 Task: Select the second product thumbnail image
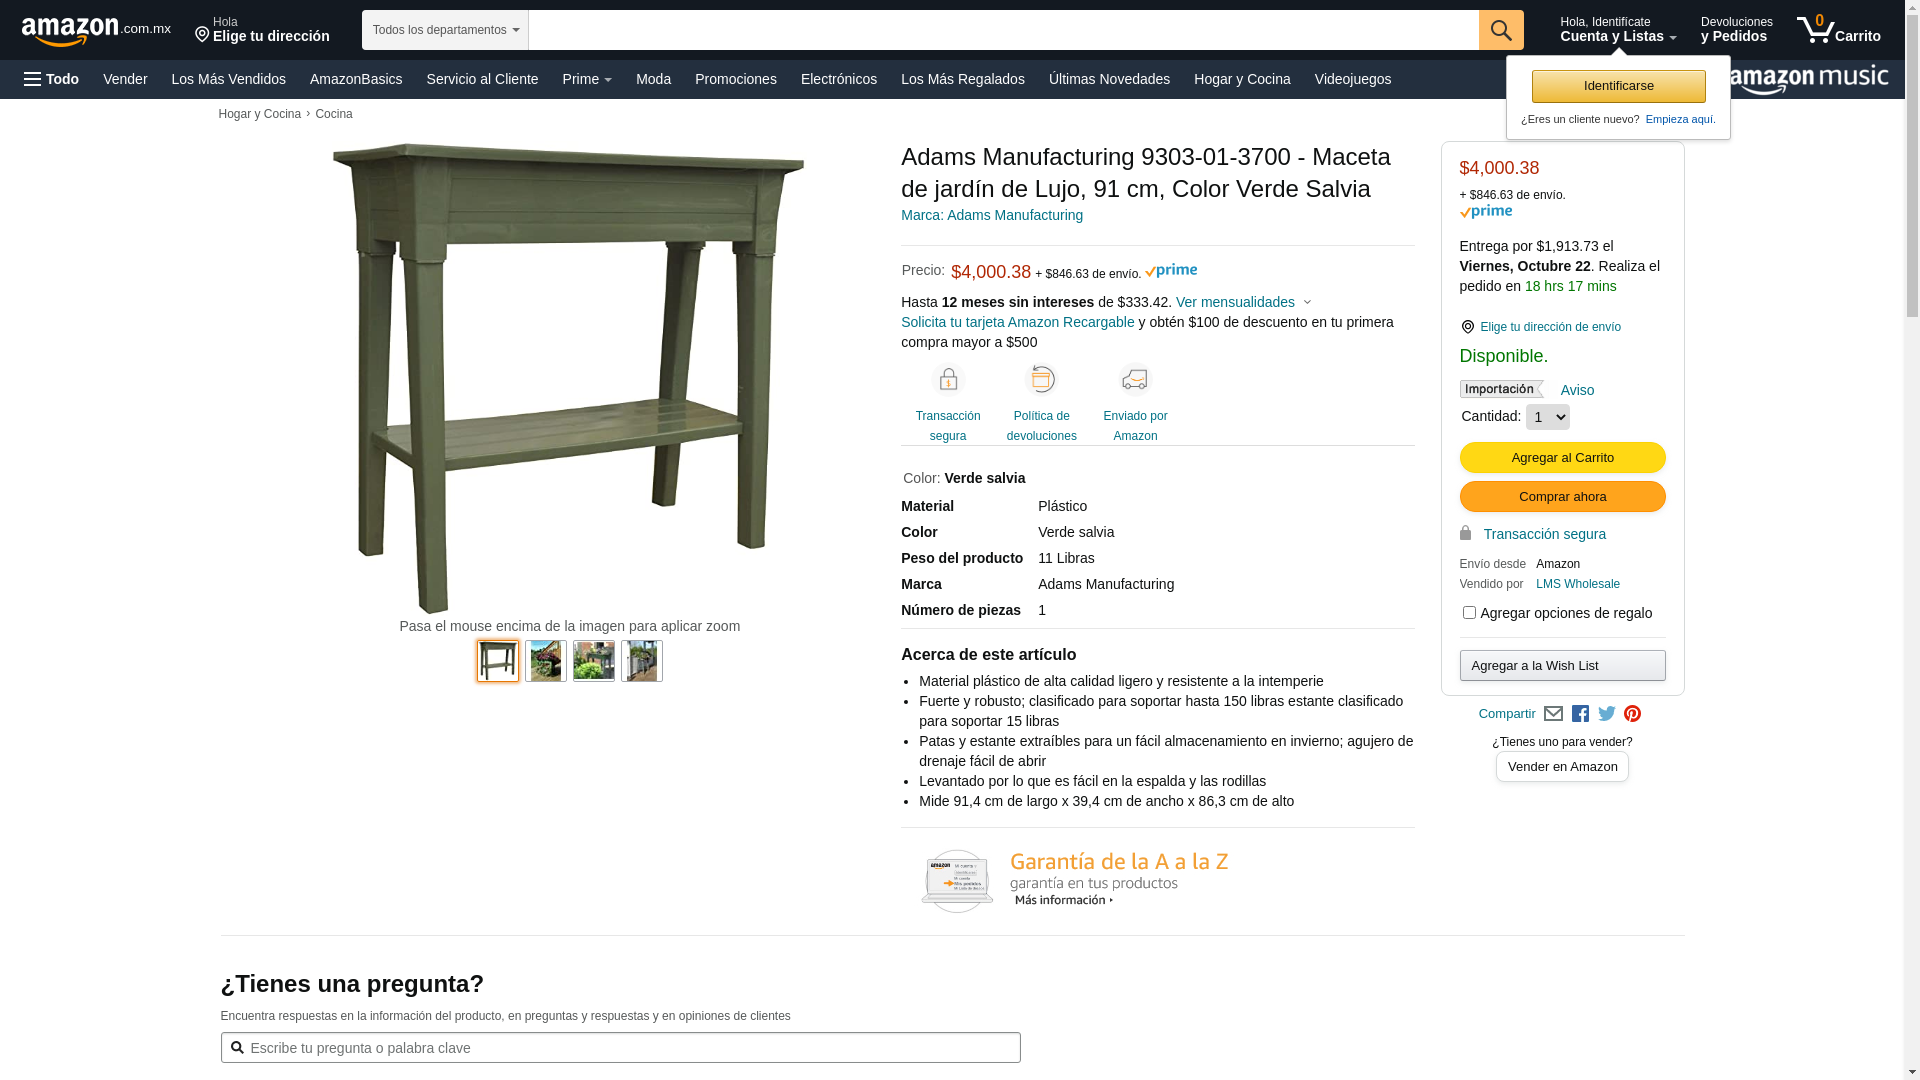click(x=546, y=661)
